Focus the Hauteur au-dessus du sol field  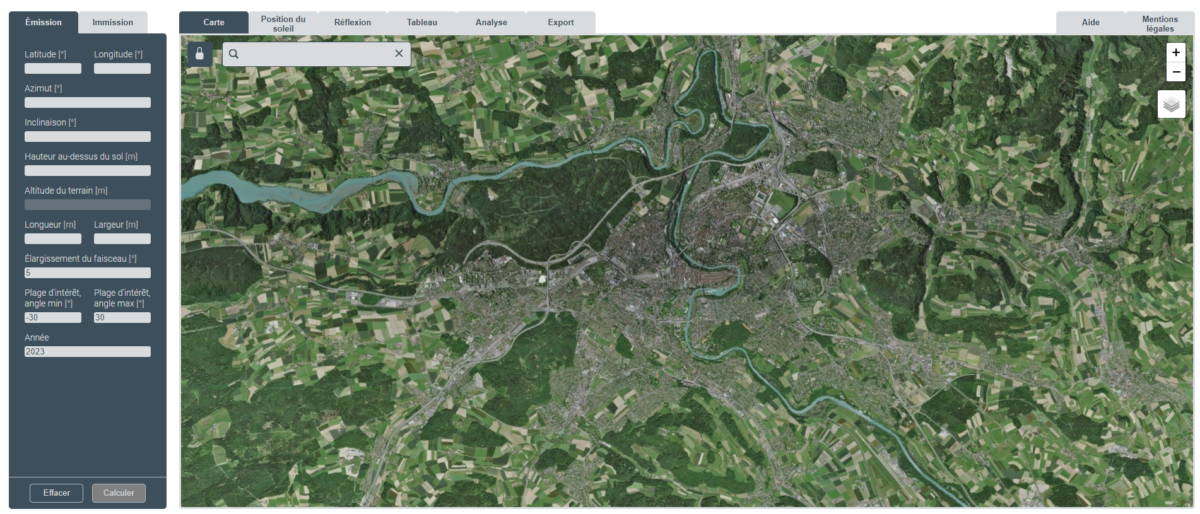point(88,171)
